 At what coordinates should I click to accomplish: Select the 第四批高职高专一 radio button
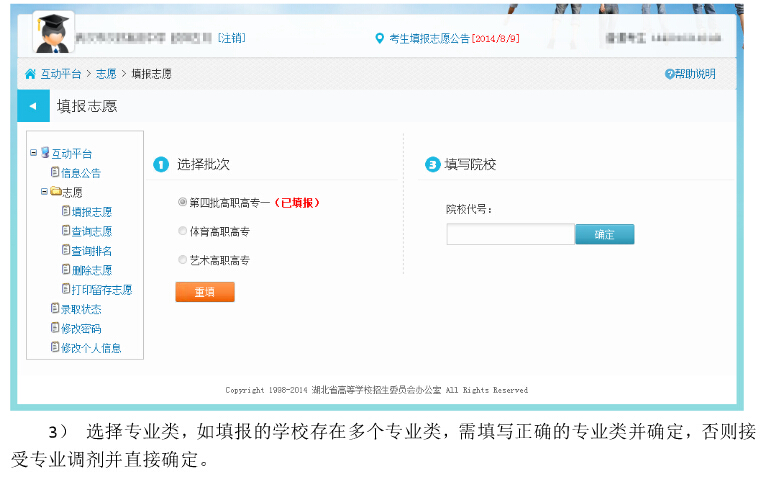pos(182,202)
